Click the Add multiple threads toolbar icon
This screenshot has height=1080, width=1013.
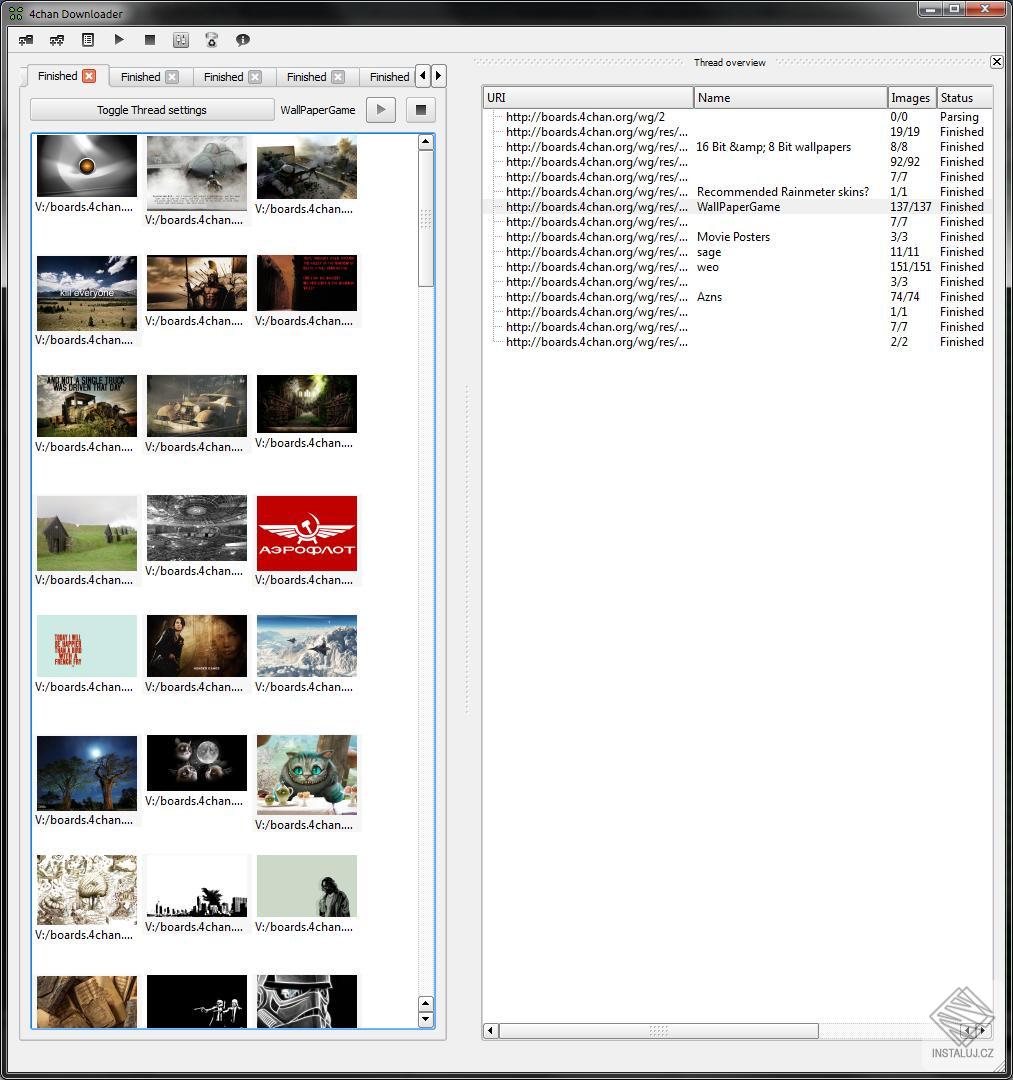point(57,40)
